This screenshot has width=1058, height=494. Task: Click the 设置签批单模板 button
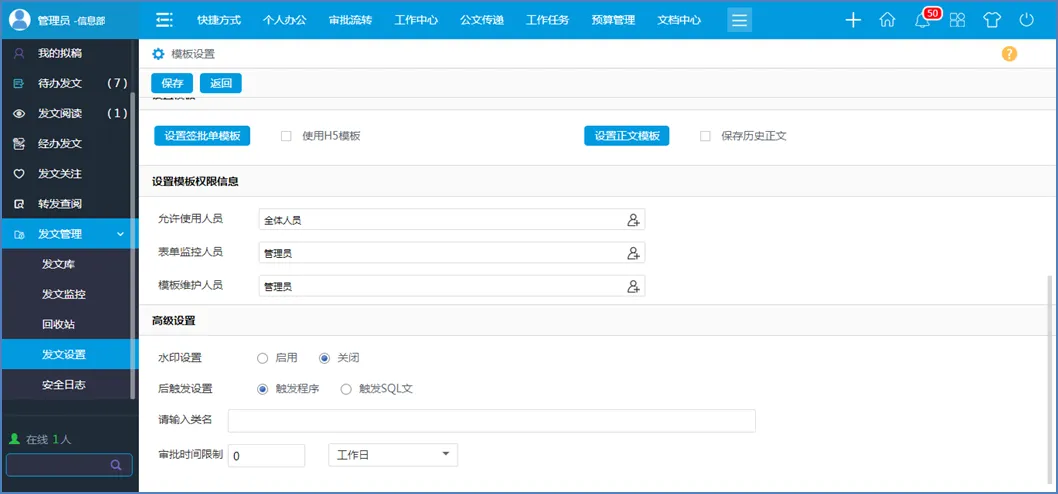202,136
